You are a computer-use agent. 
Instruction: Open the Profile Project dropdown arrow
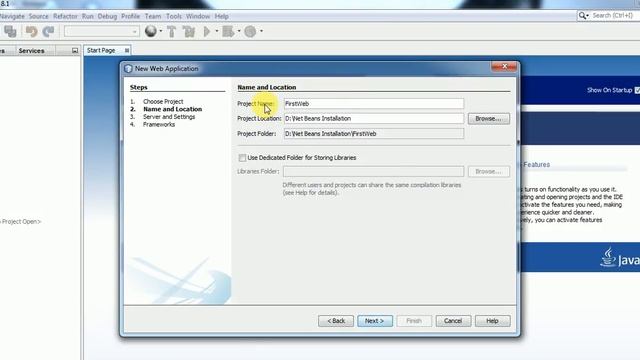(261, 31)
